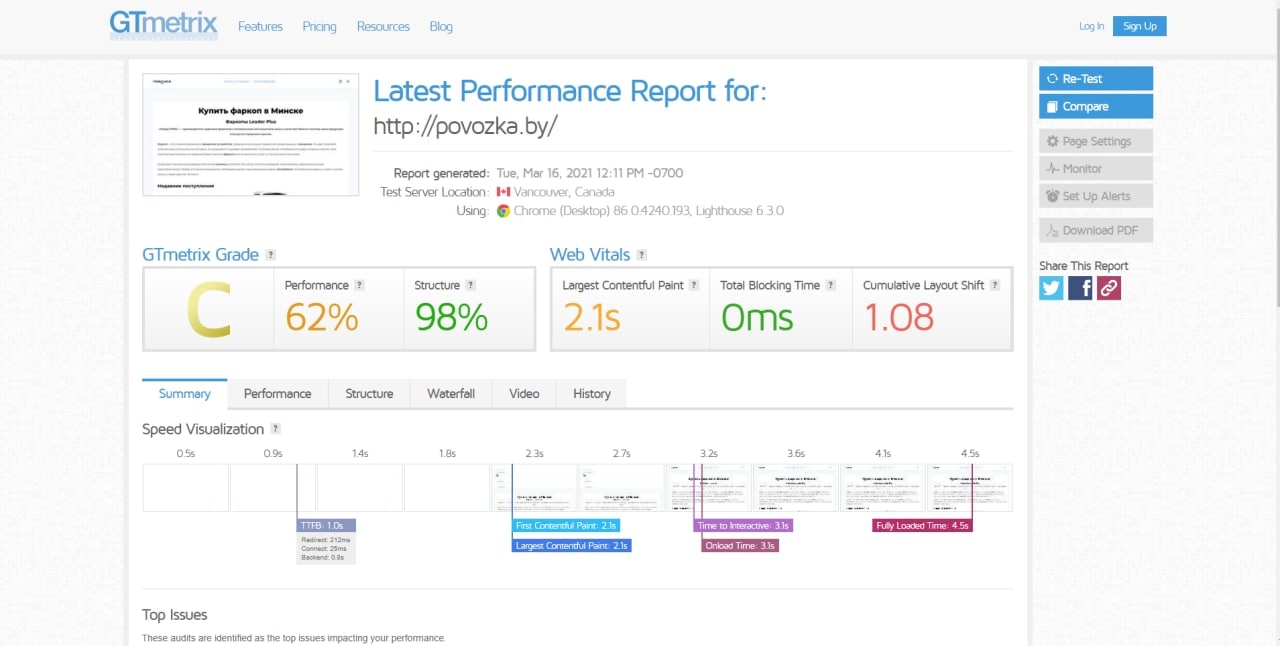Open the Features menu
Image resolution: width=1280 pixels, height=646 pixels.
click(x=260, y=26)
